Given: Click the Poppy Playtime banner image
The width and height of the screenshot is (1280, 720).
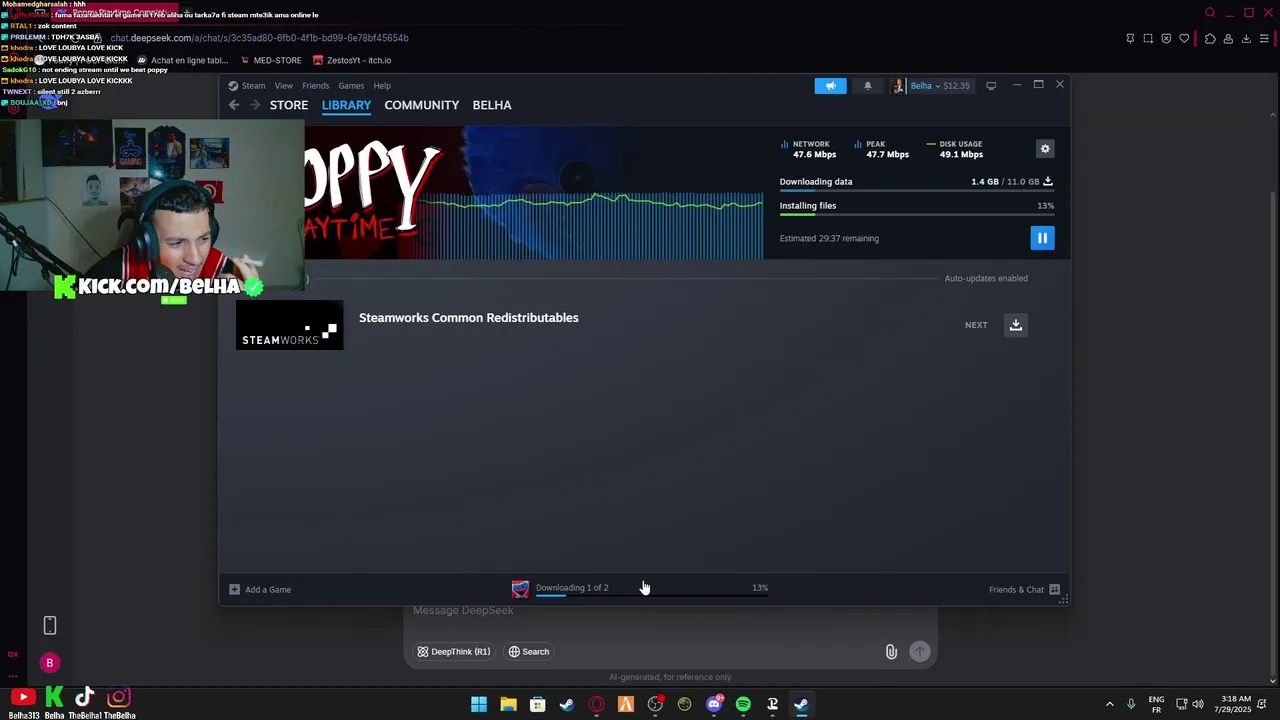Looking at the screenshot, I should click(533, 193).
